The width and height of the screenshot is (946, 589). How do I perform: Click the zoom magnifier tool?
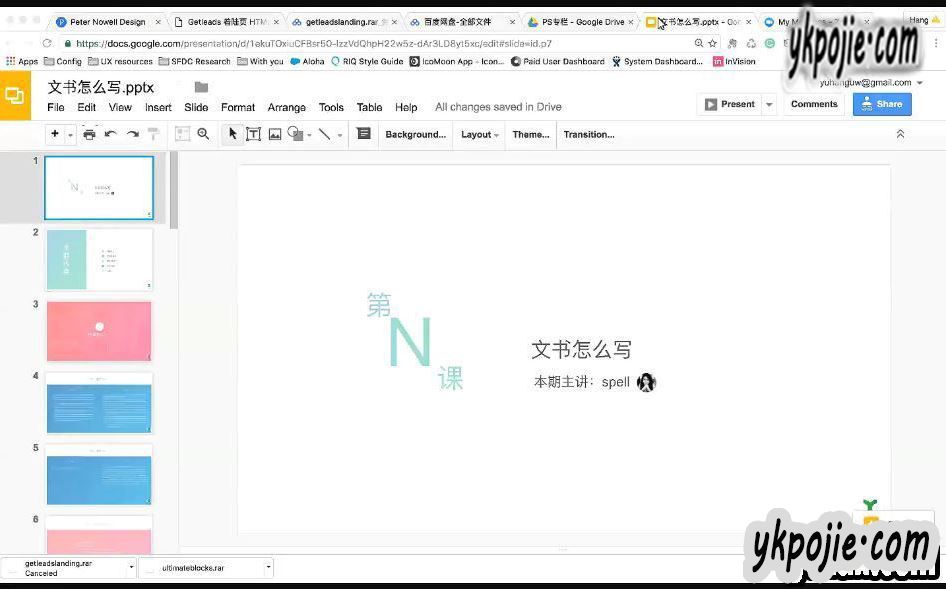coord(203,134)
